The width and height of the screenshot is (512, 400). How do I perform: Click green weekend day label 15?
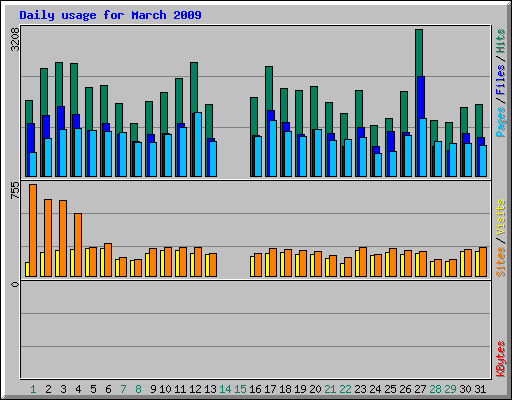tap(240, 389)
